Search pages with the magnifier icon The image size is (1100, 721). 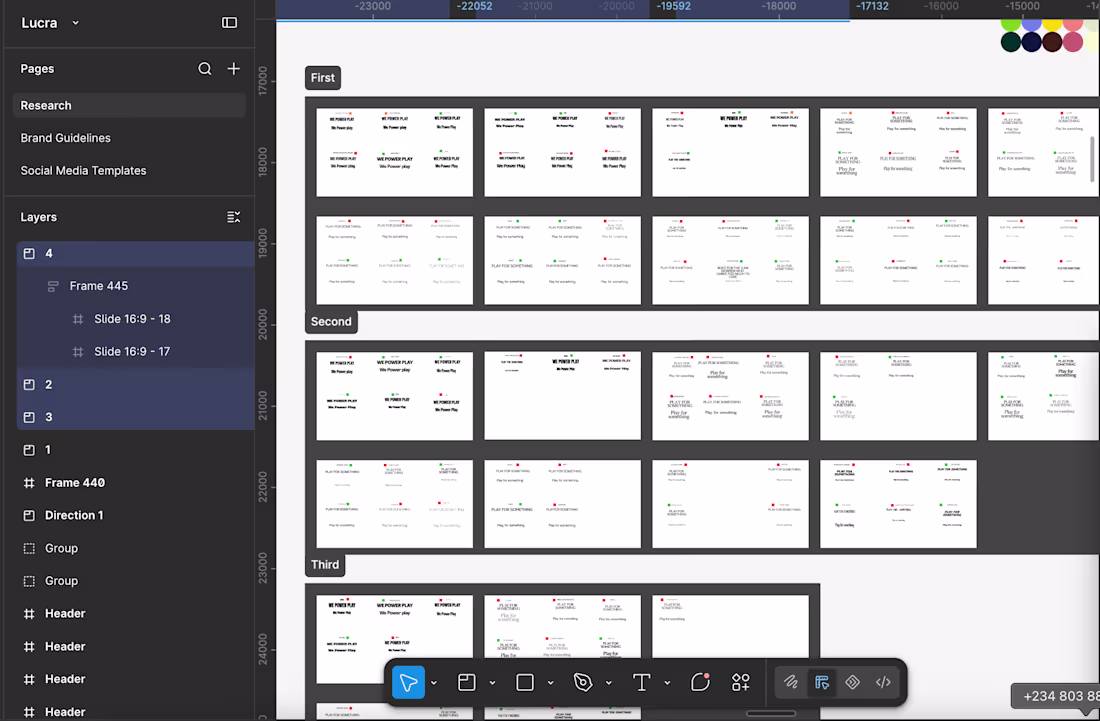204,69
